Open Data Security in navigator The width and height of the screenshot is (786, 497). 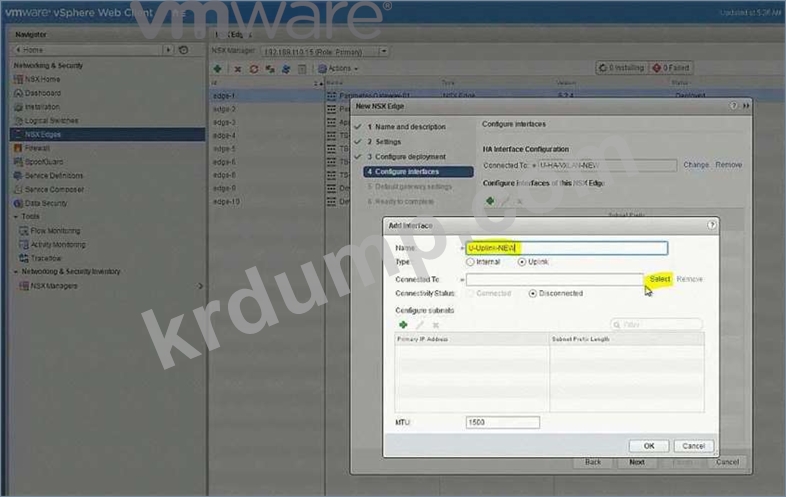(46, 204)
